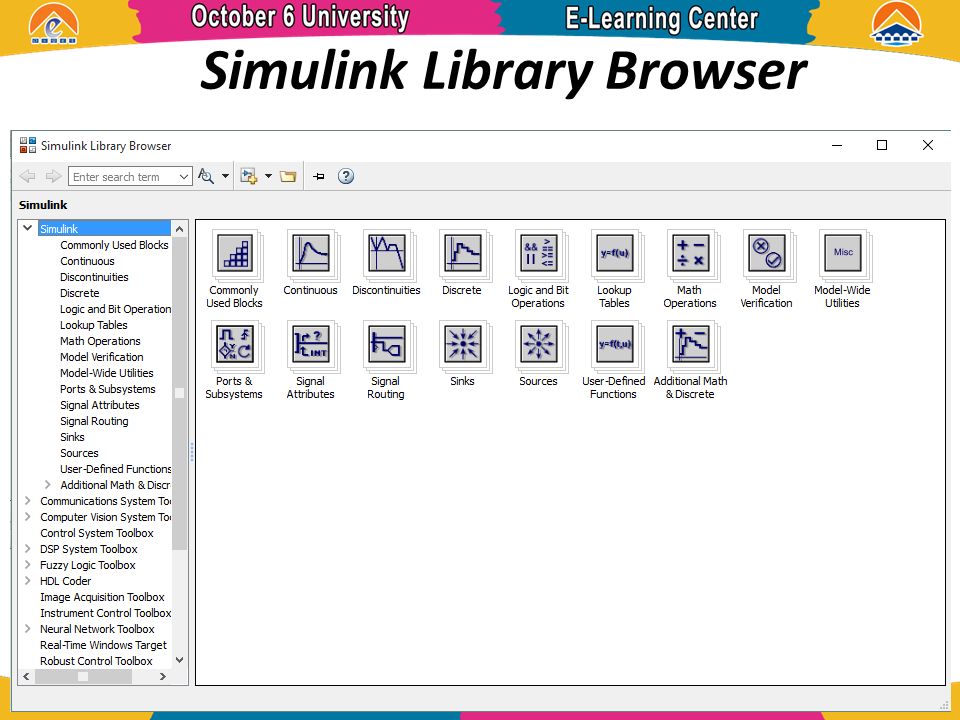The width and height of the screenshot is (960, 720).
Task: Select Commonly Used Blocks in tree
Action: (x=114, y=245)
